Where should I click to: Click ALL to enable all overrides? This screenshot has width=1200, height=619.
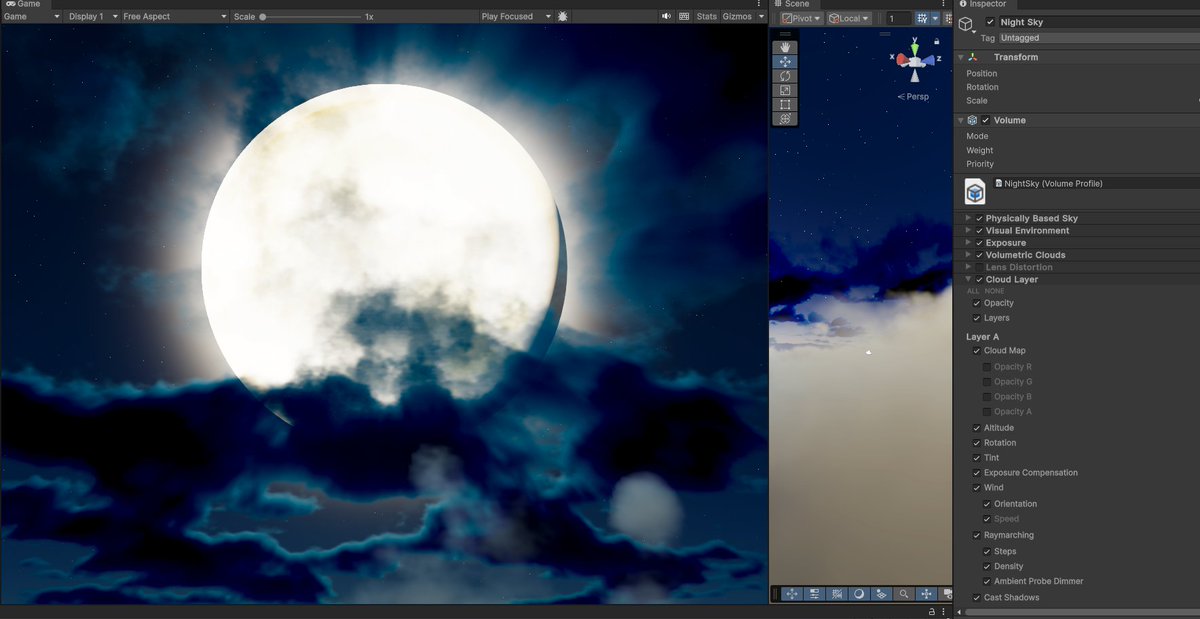[973, 291]
